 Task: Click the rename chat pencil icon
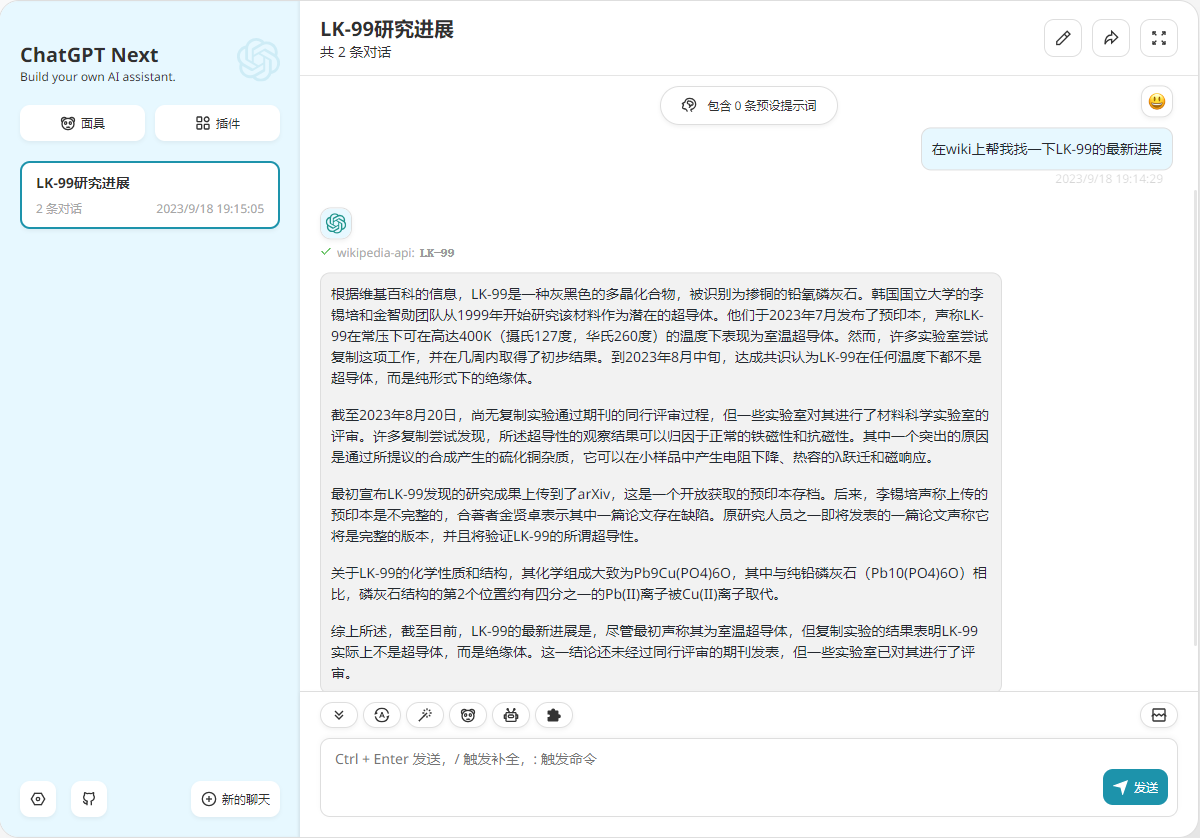pos(1062,38)
